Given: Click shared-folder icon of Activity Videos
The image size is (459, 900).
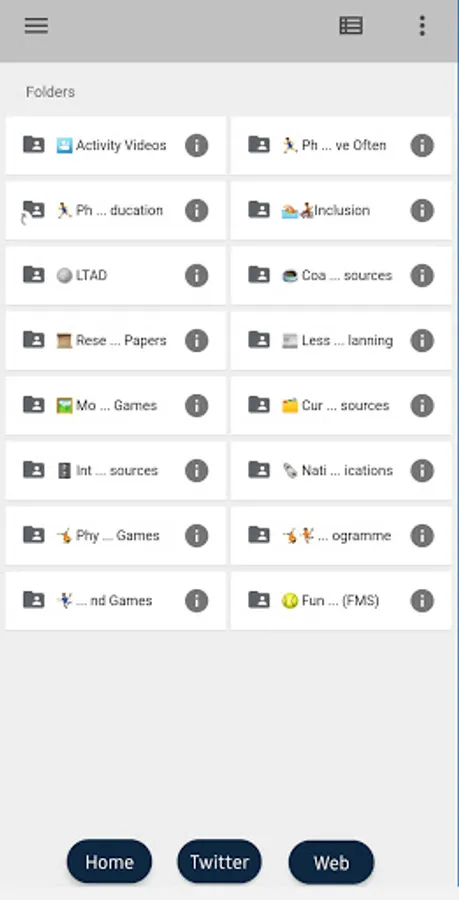Looking at the screenshot, I should (x=33, y=144).
